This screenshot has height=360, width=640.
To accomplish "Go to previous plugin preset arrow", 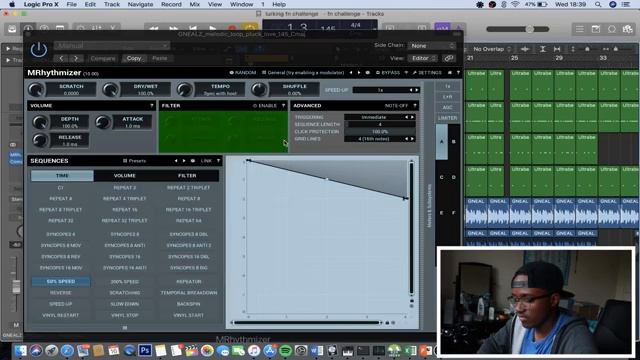I will [62, 58].
